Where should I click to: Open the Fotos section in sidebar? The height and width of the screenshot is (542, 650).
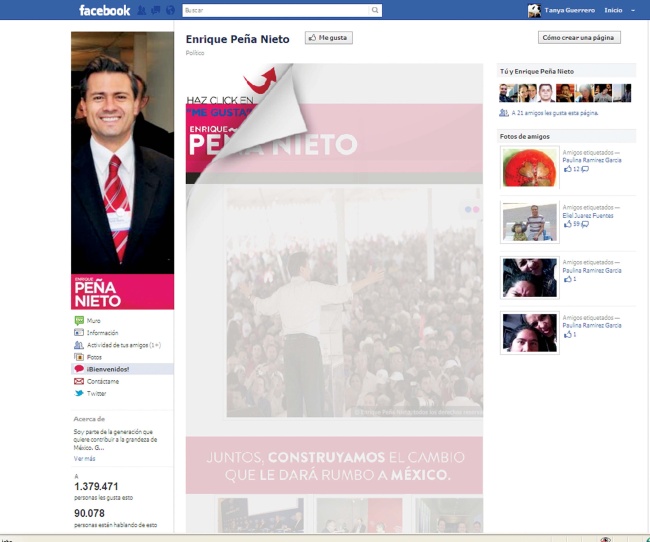(x=94, y=357)
